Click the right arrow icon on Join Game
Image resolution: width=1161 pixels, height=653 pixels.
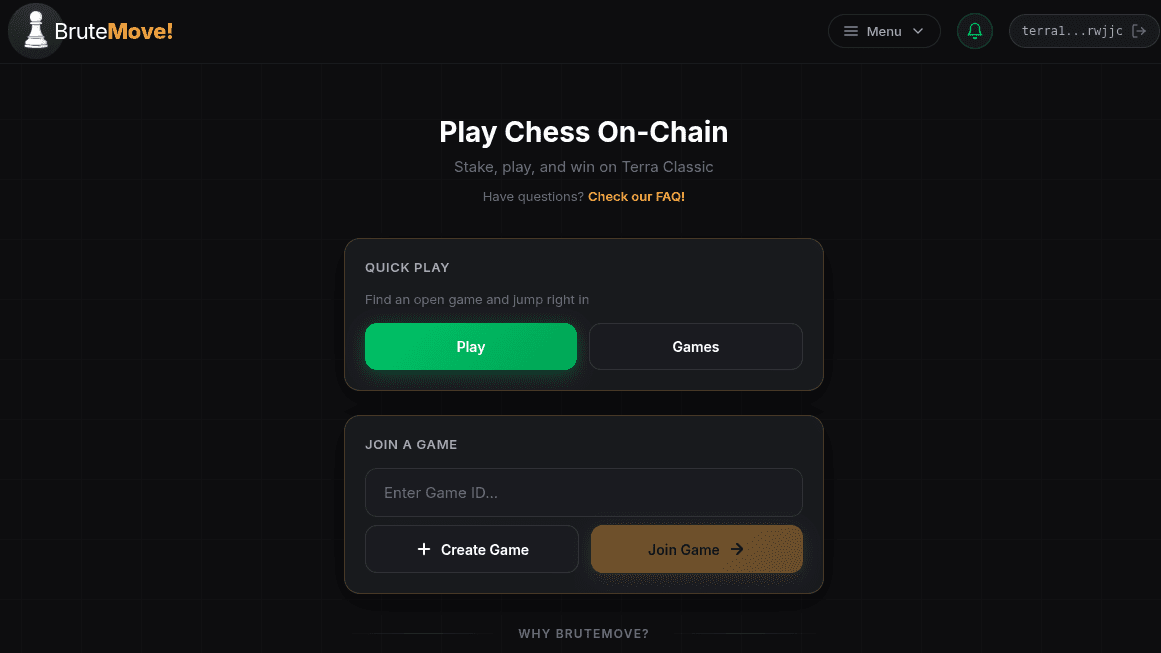tap(737, 549)
